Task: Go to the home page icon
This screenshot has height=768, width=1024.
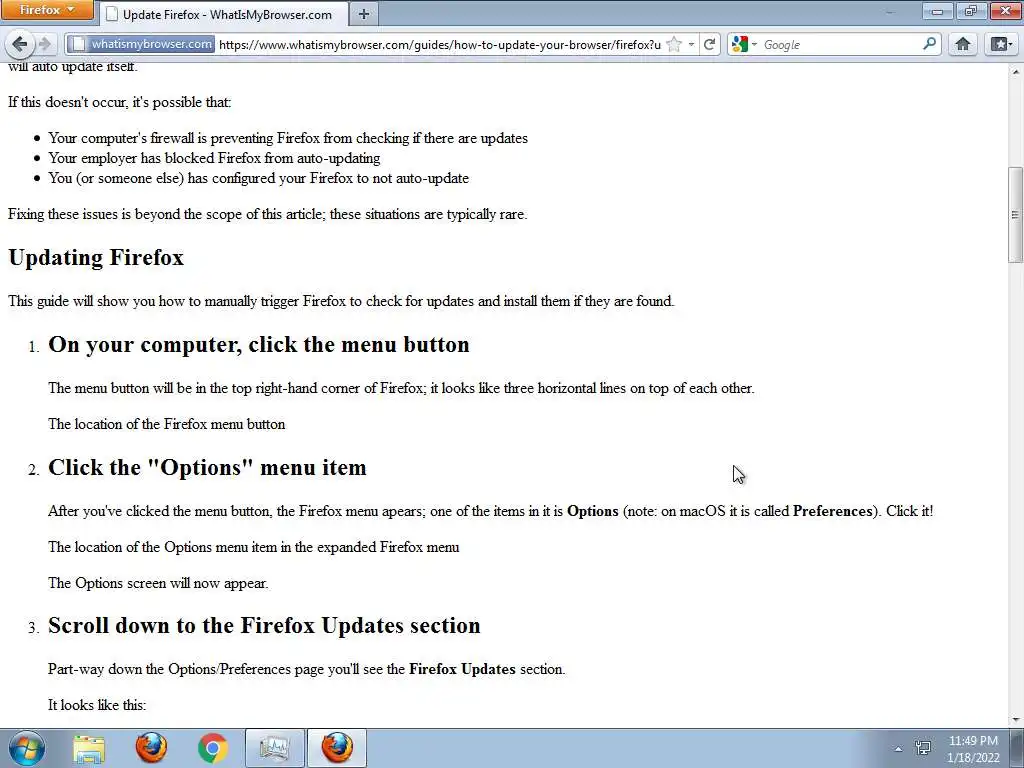Action: (x=963, y=44)
